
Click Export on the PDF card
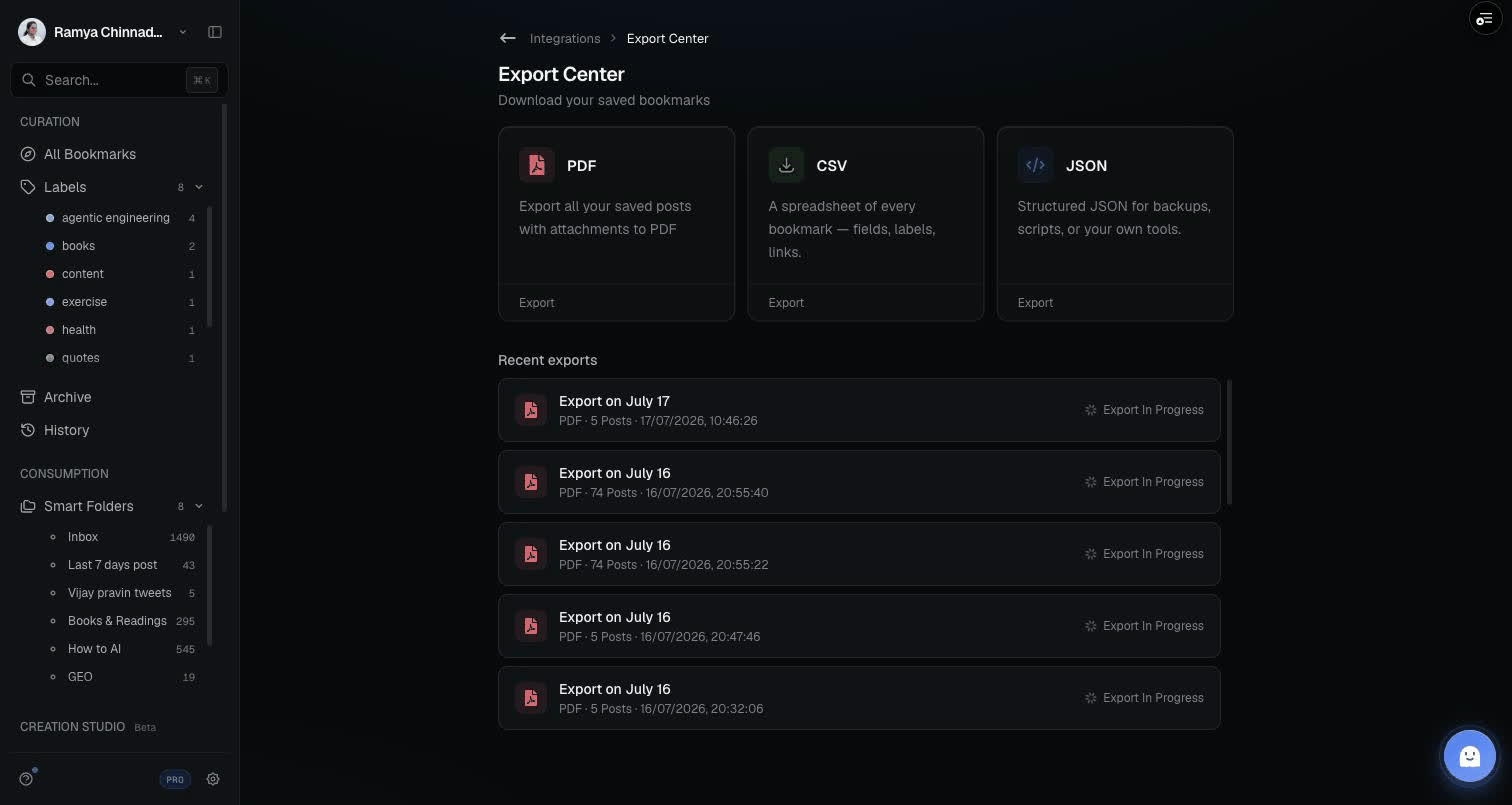(x=537, y=302)
